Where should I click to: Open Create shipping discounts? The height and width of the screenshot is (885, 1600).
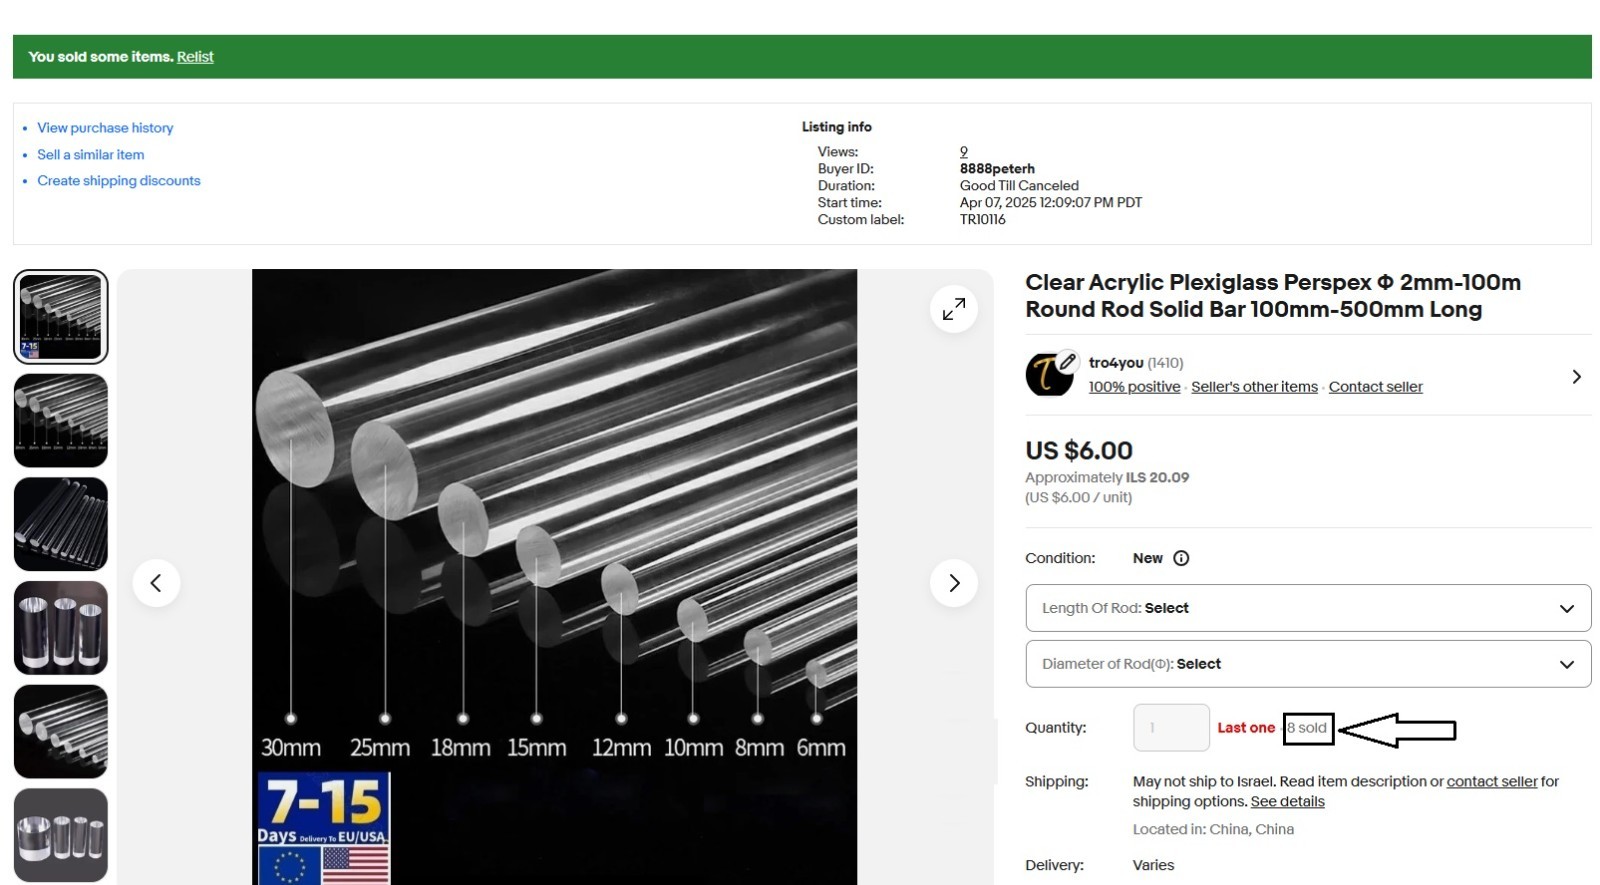point(118,181)
